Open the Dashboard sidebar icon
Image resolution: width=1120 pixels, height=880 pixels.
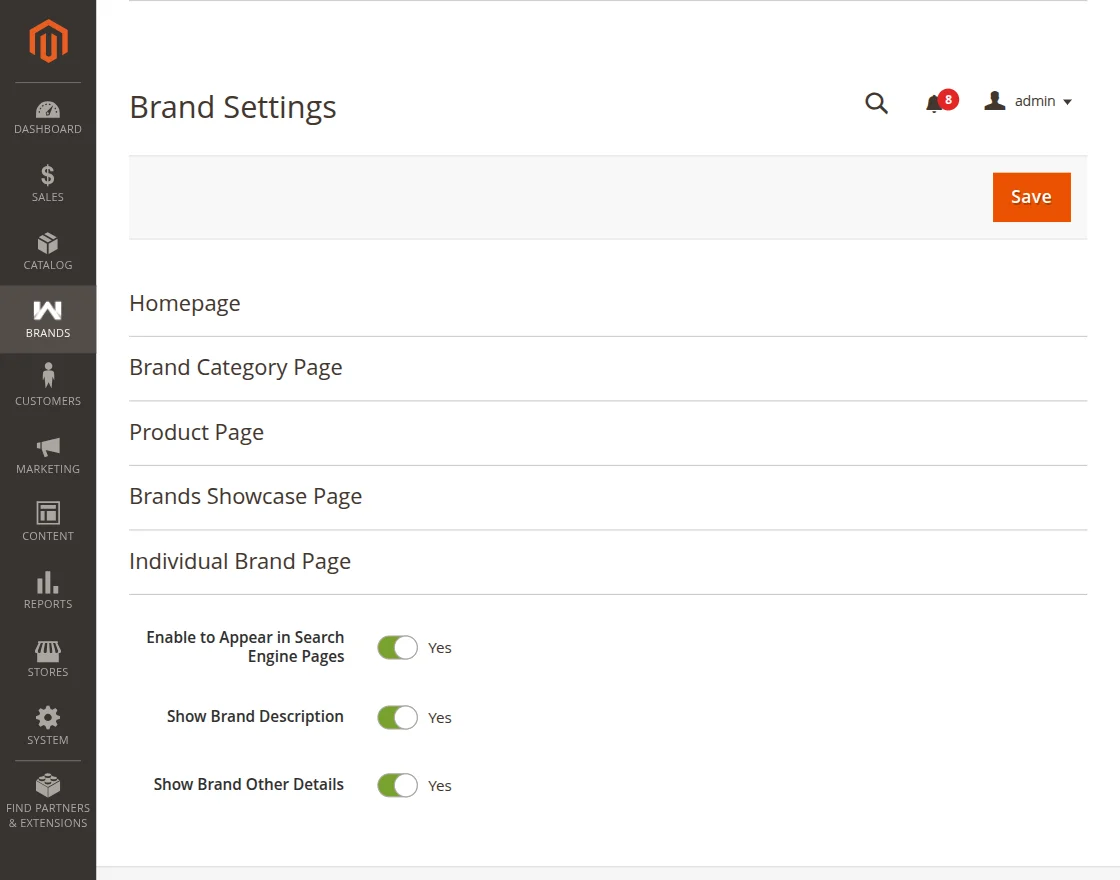[48, 109]
